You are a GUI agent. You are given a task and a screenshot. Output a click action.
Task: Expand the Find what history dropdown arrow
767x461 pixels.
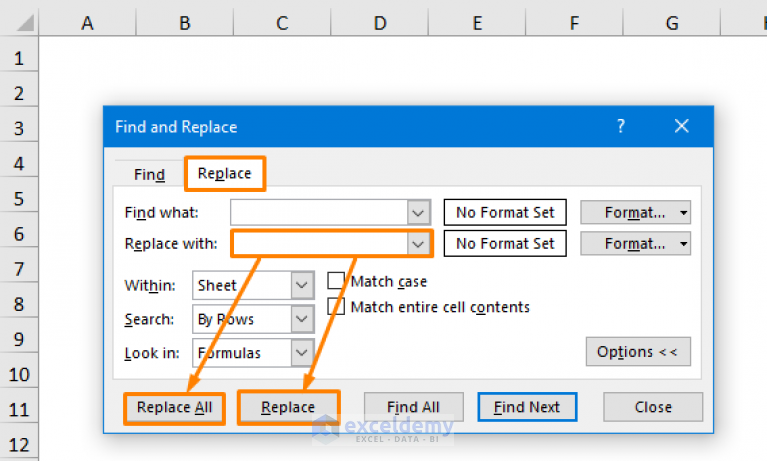click(418, 213)
